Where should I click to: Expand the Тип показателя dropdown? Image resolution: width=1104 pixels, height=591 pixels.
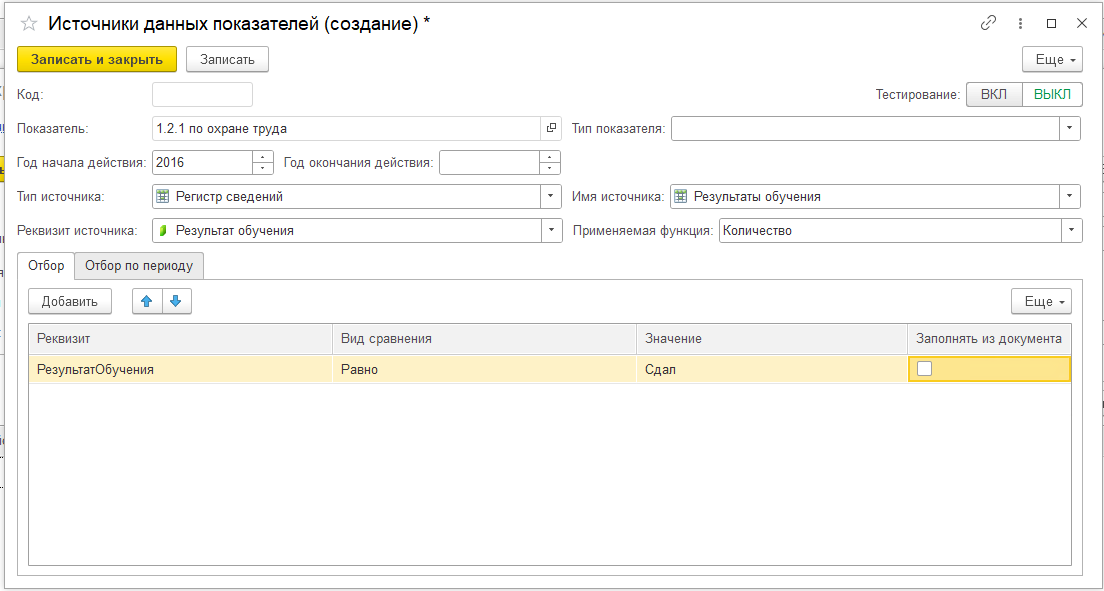click(x=1070, y=128)
